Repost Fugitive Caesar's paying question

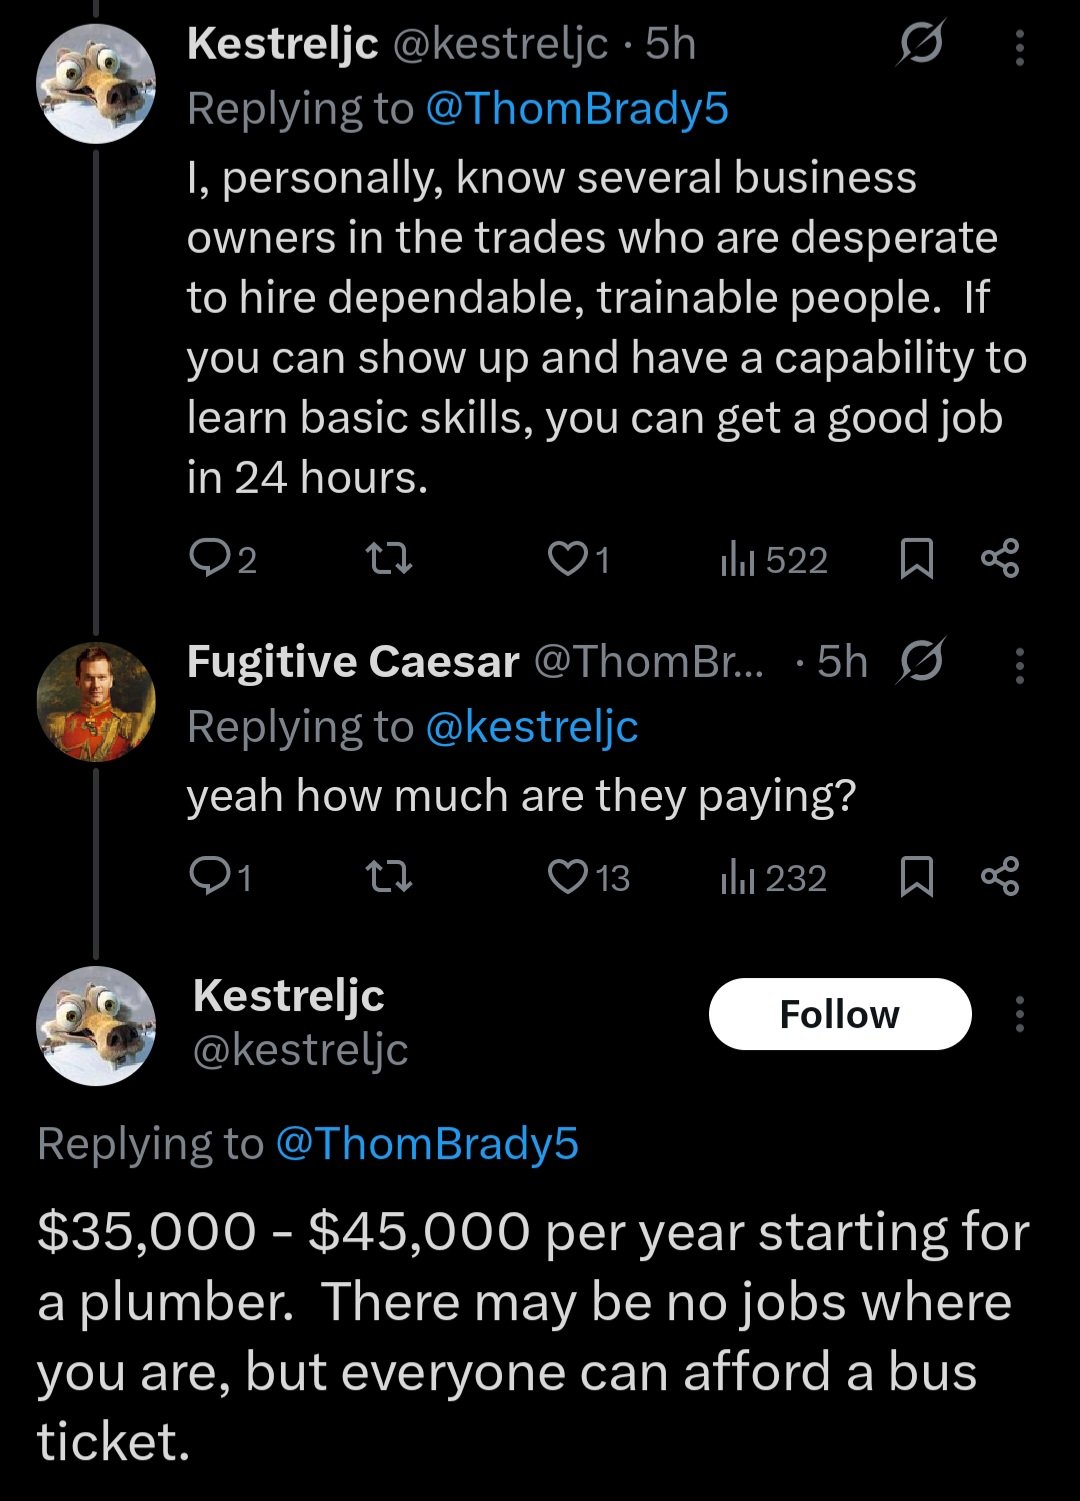[389, 877]
